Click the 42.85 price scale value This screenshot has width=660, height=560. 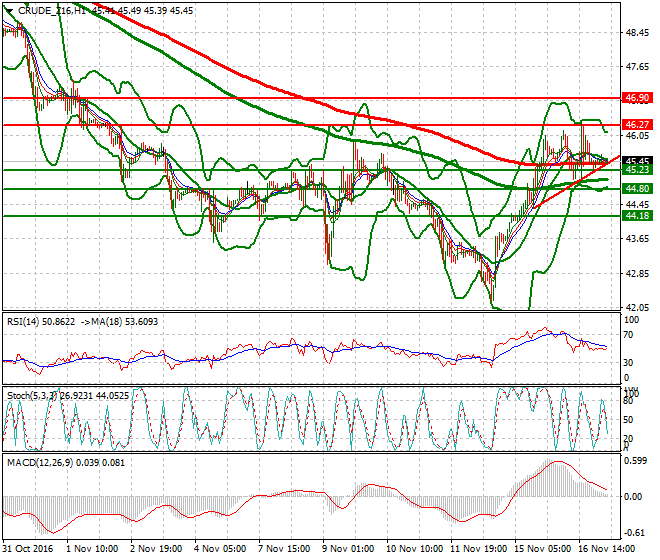(x=637, y=273)
